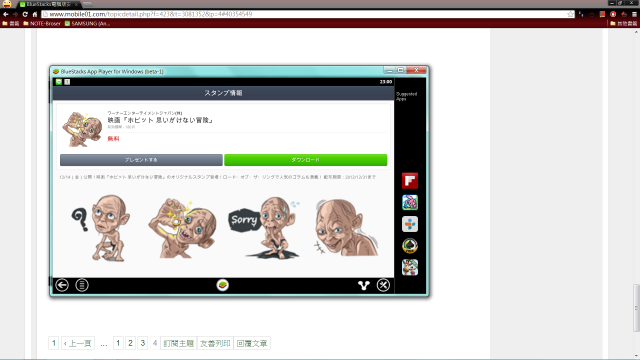Click the BlueStacks back arrow button

pos(62,285)
